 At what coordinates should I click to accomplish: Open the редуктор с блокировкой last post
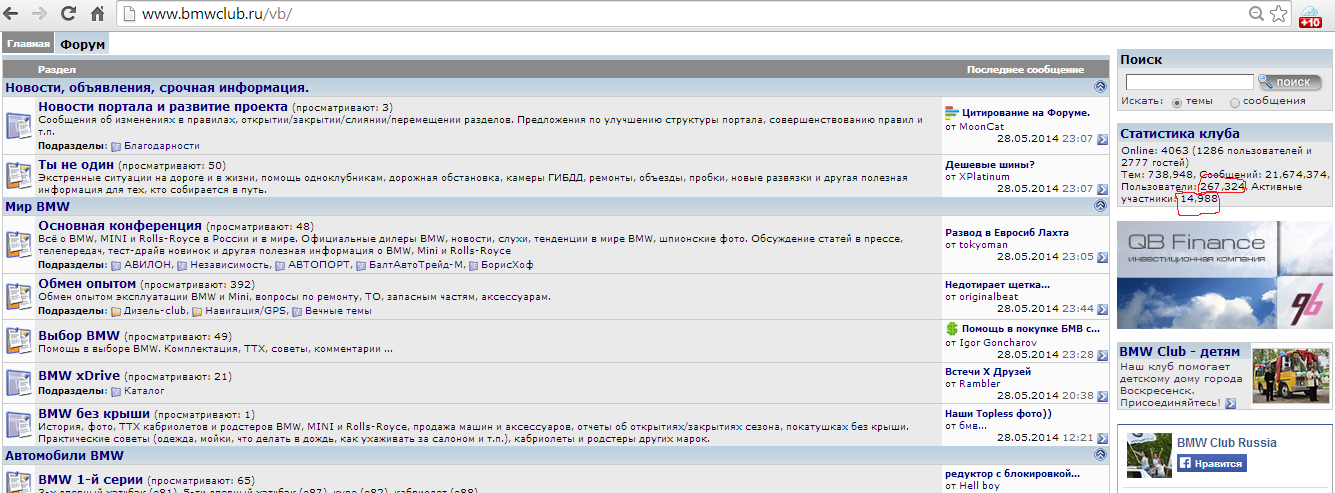coord(1012,473)
